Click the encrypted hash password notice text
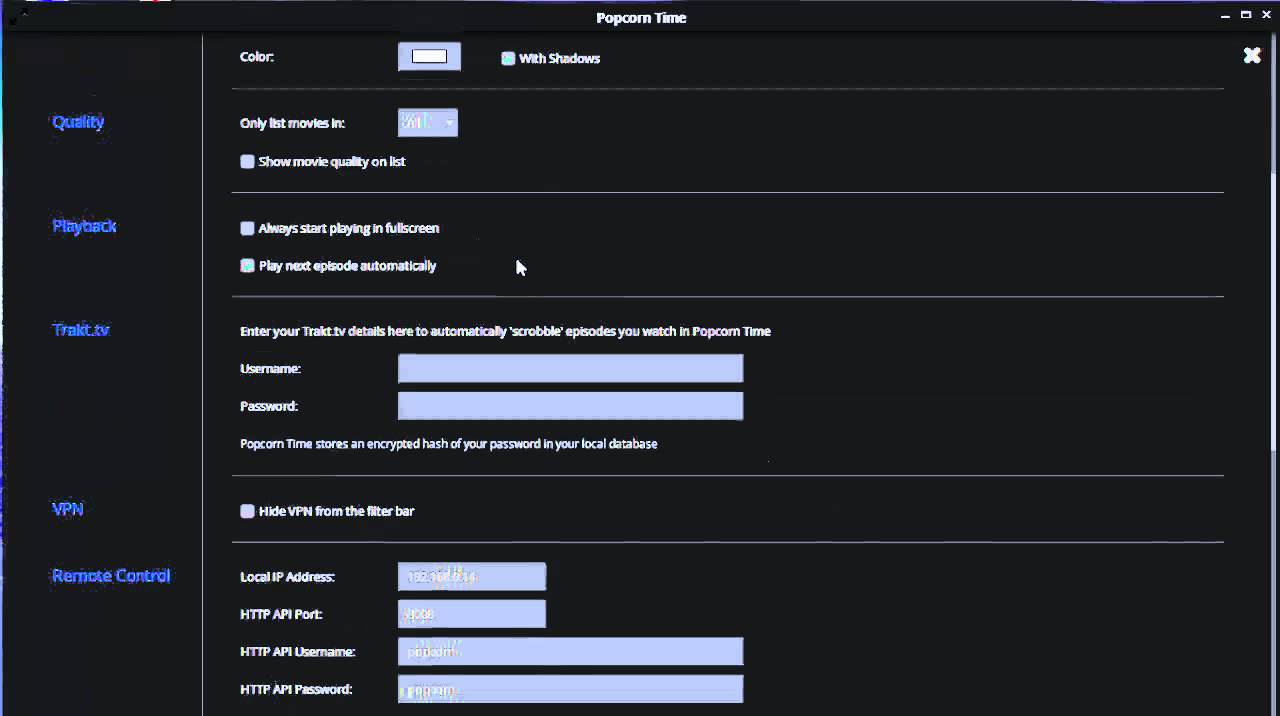Viewport: 1280px width, 716px height. (x=449, y=444)
